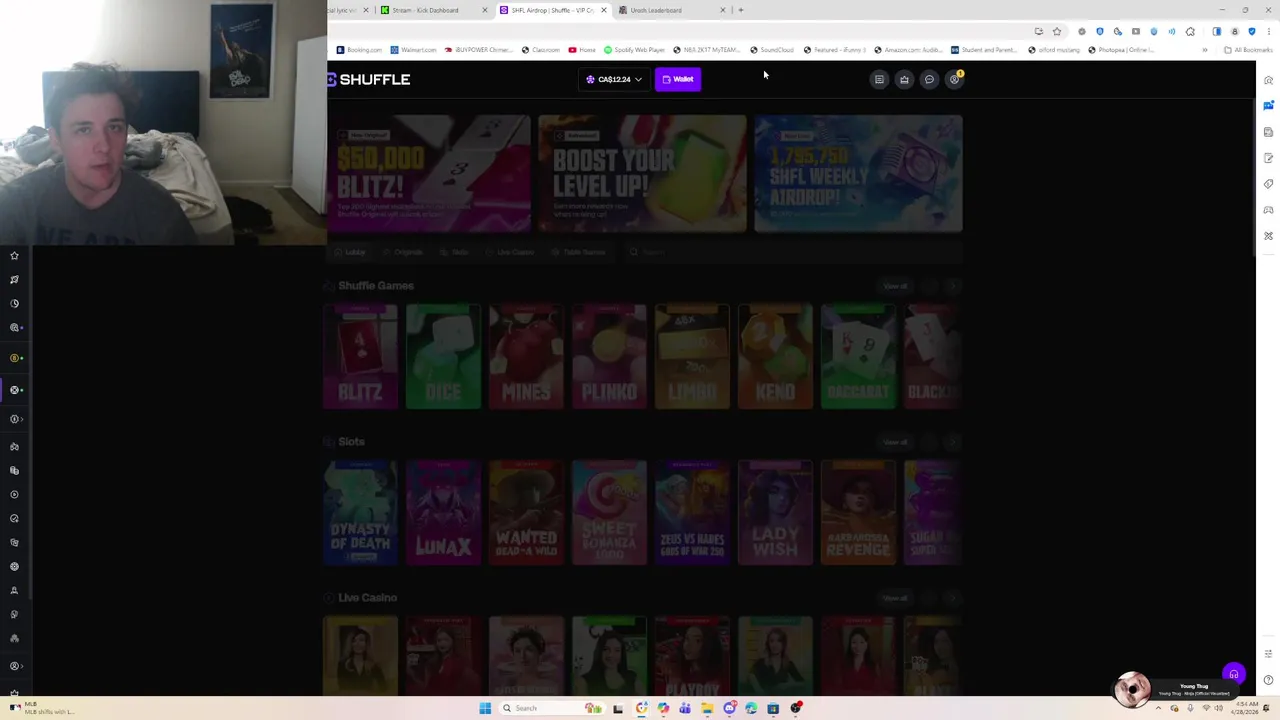Open the Windows Start menu
Screen dimensions: 1280x720
coord(485,708)
